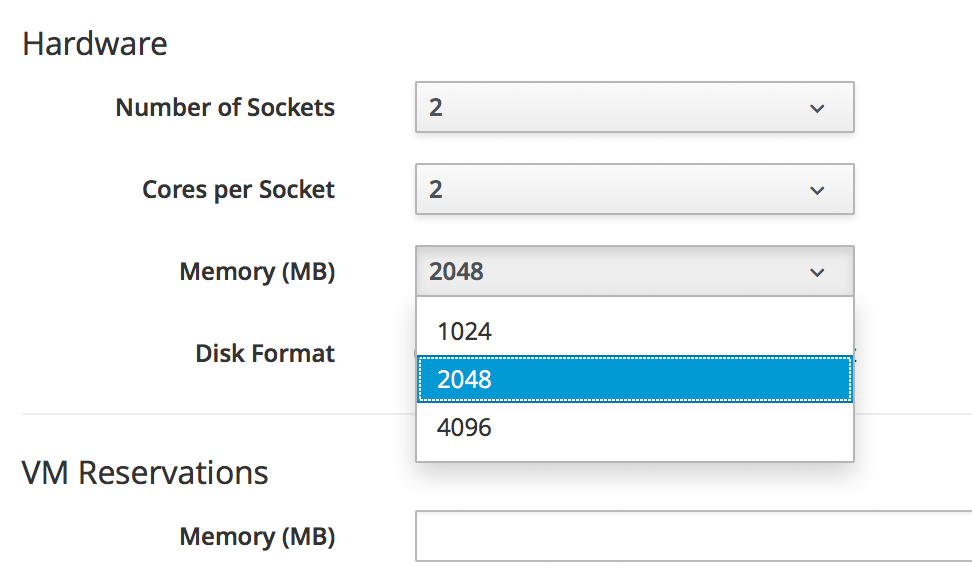Click the "Disk Format" label

pyautogui.click(x=265, y=353)
